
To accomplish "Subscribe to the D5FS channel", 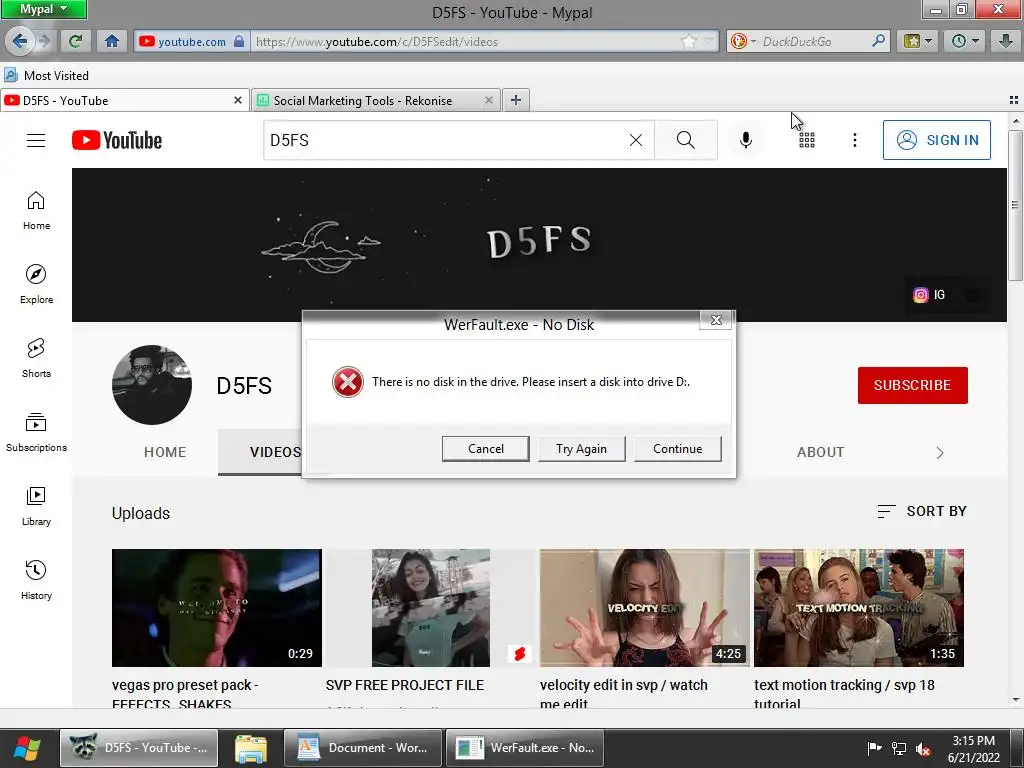I will [x=912, y=385].
